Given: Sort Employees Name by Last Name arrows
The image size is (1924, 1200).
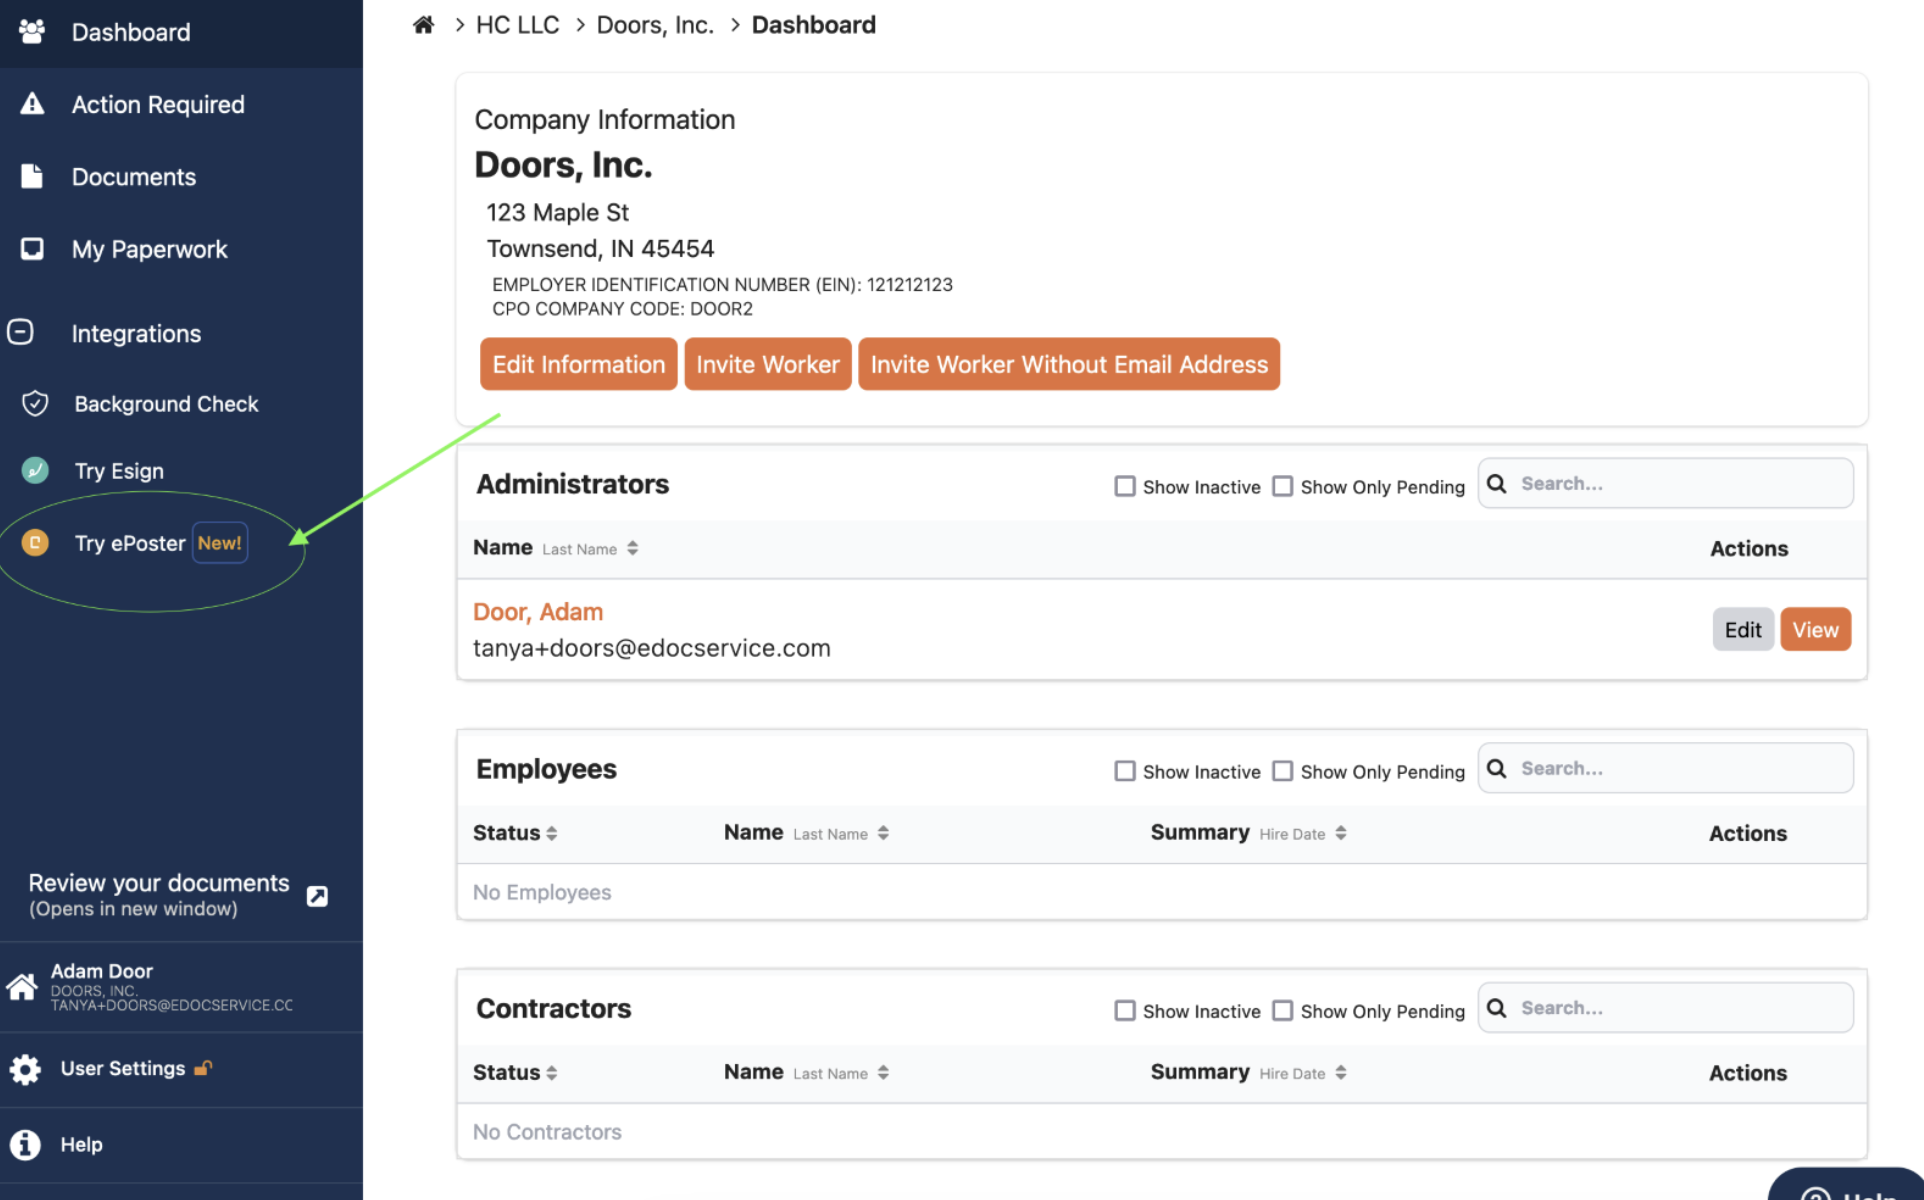Looking at the screenshot, I should [884, 833].
